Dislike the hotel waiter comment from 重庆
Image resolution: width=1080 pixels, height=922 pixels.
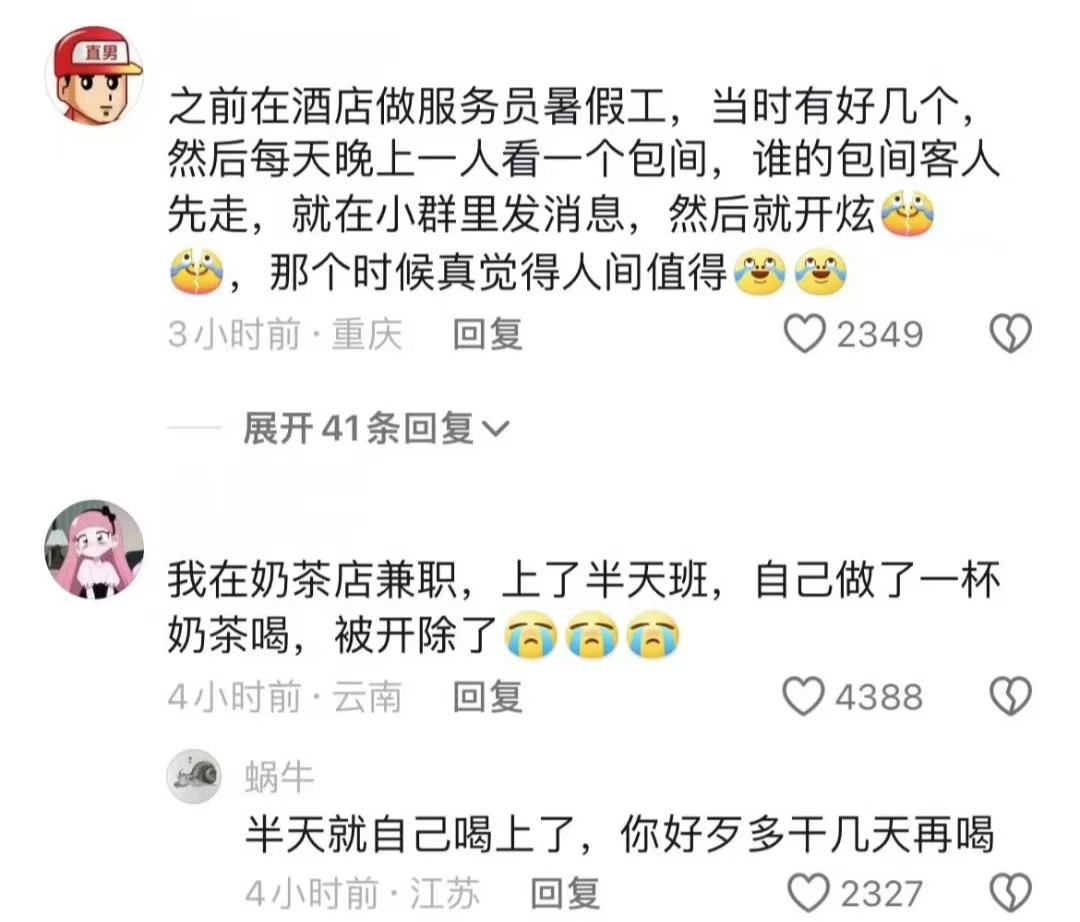1010,334
